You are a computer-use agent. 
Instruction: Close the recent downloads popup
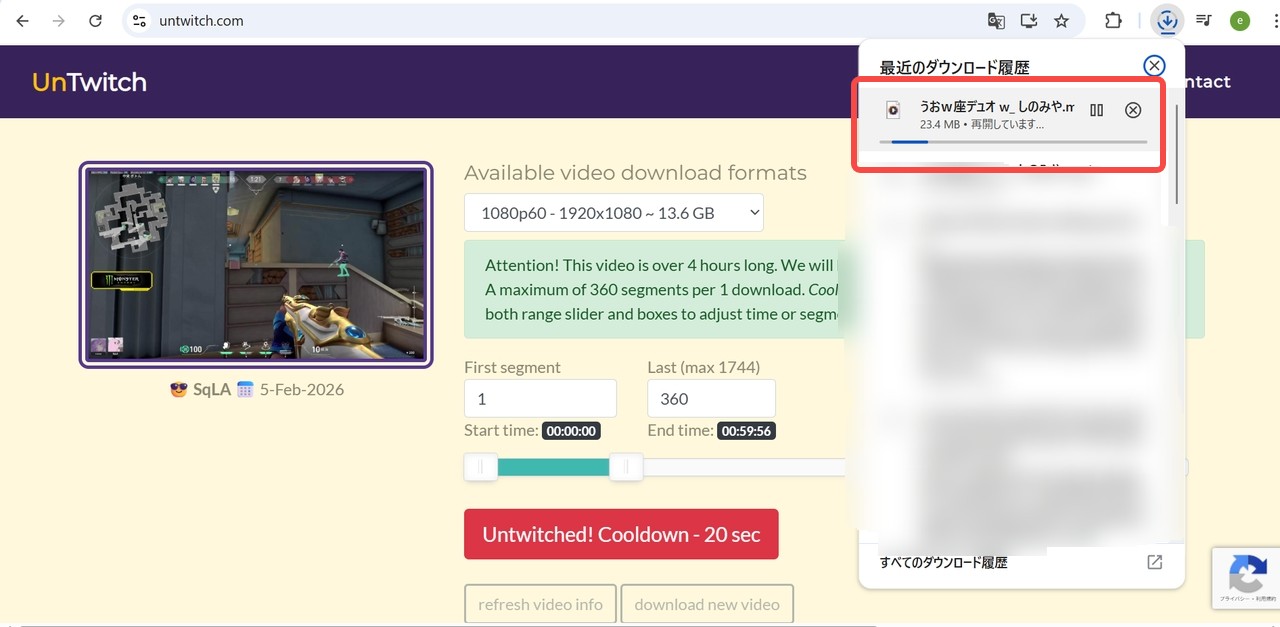1154,66
